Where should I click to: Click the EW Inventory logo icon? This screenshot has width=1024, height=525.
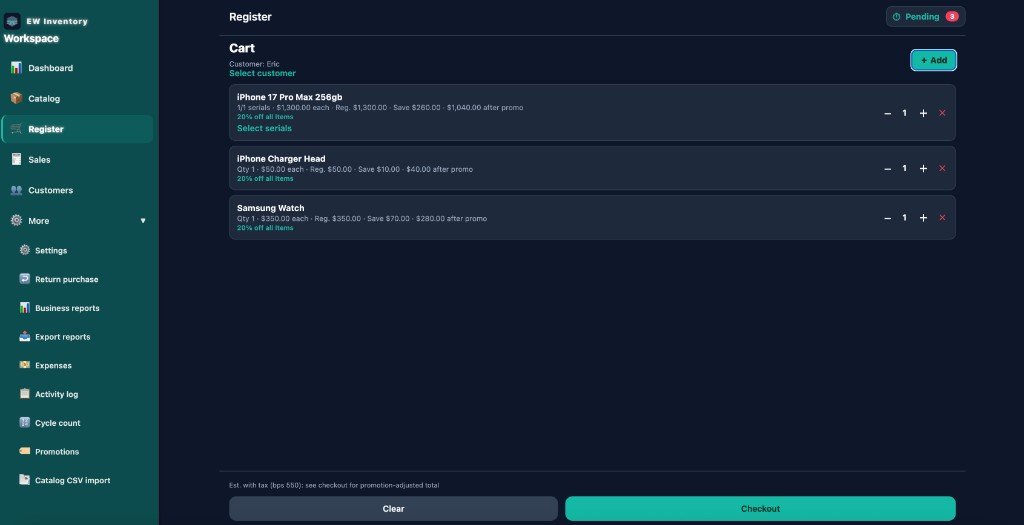pyautogui.click(x=12, y=22)
